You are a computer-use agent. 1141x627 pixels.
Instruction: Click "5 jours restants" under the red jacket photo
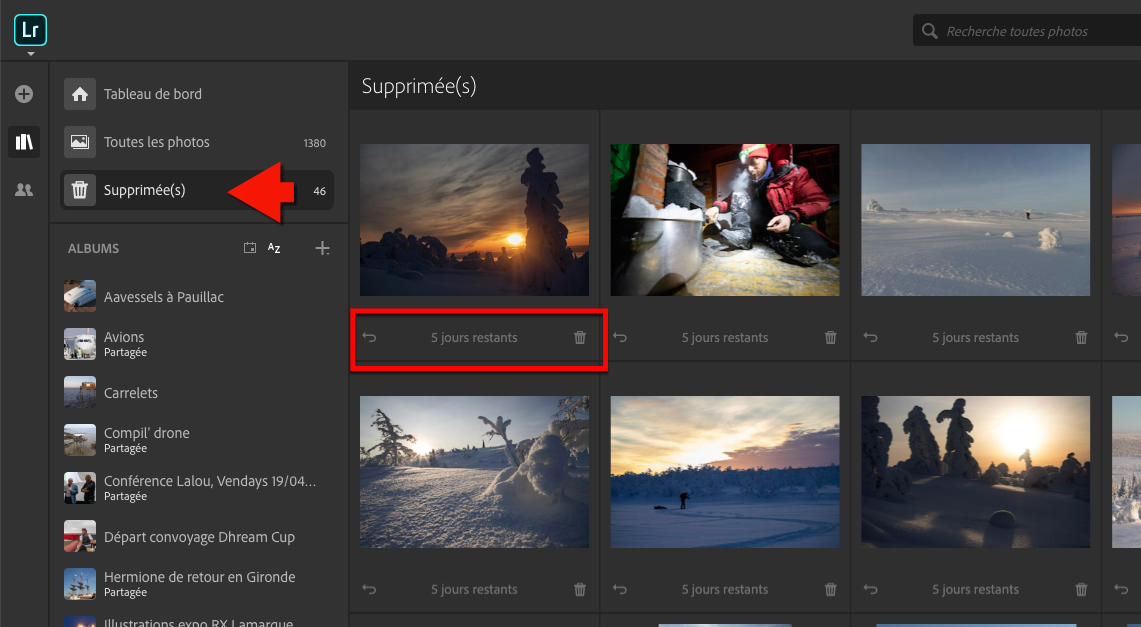[725, 338]
